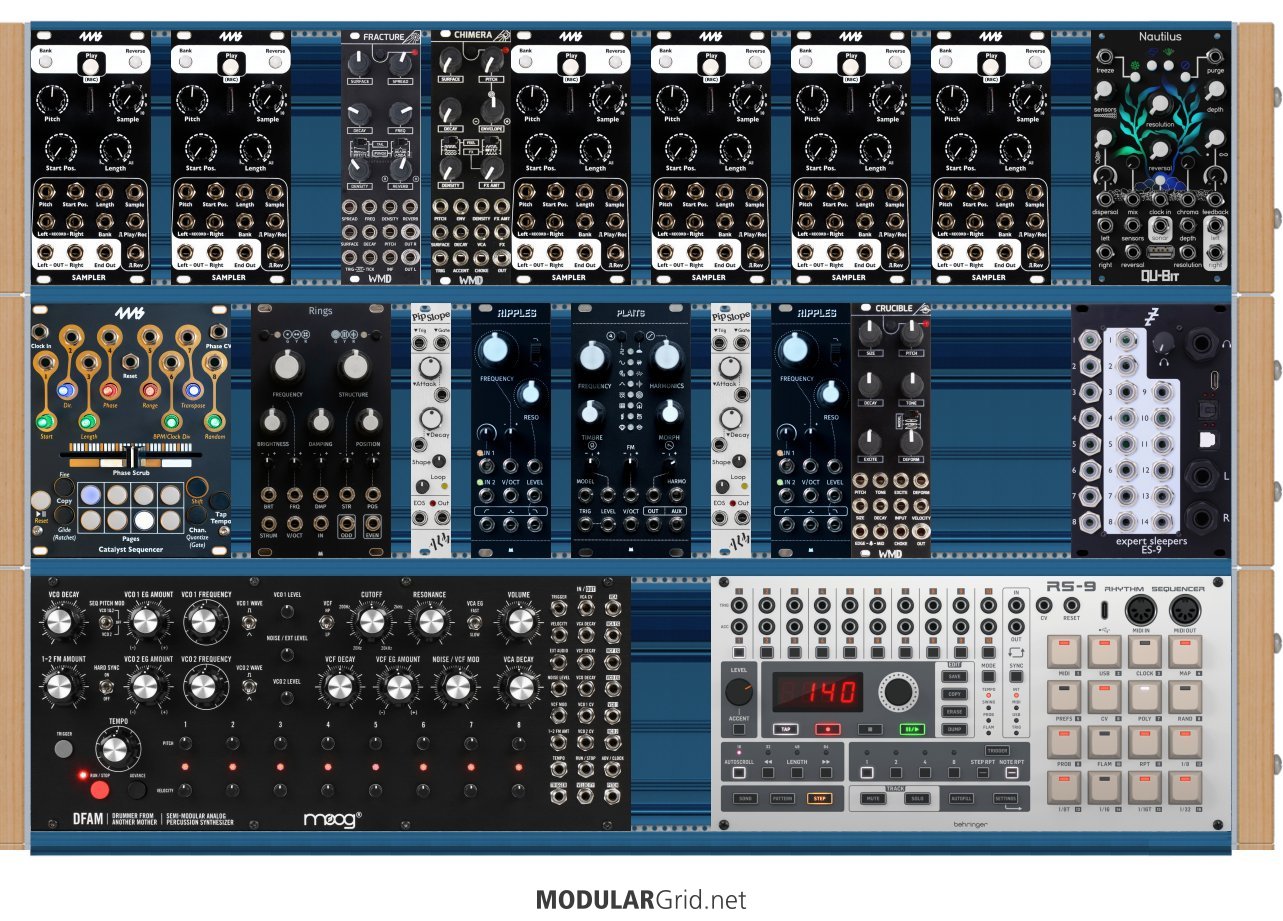
Task: Click the NOTE RPT button on RS-9
Action: tap(1012, 772)
